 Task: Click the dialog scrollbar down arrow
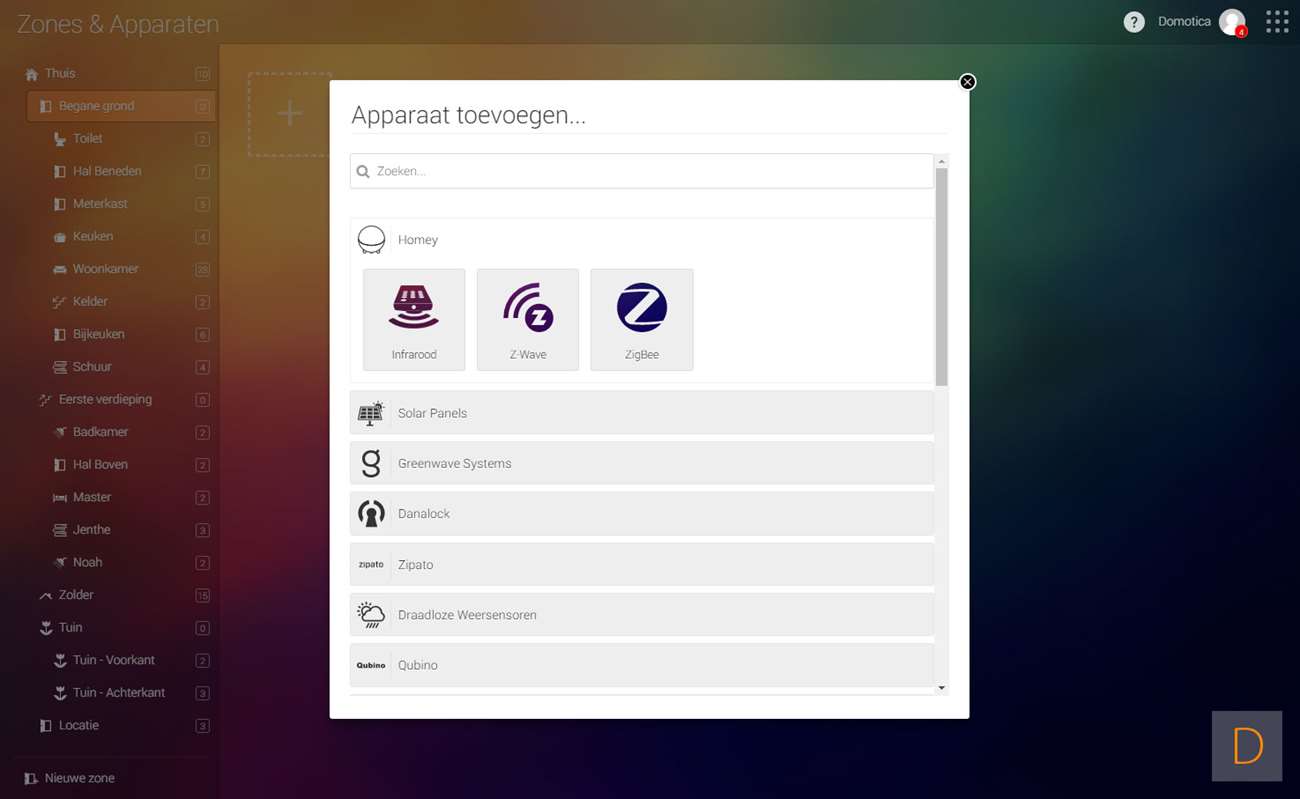point(941,688)
